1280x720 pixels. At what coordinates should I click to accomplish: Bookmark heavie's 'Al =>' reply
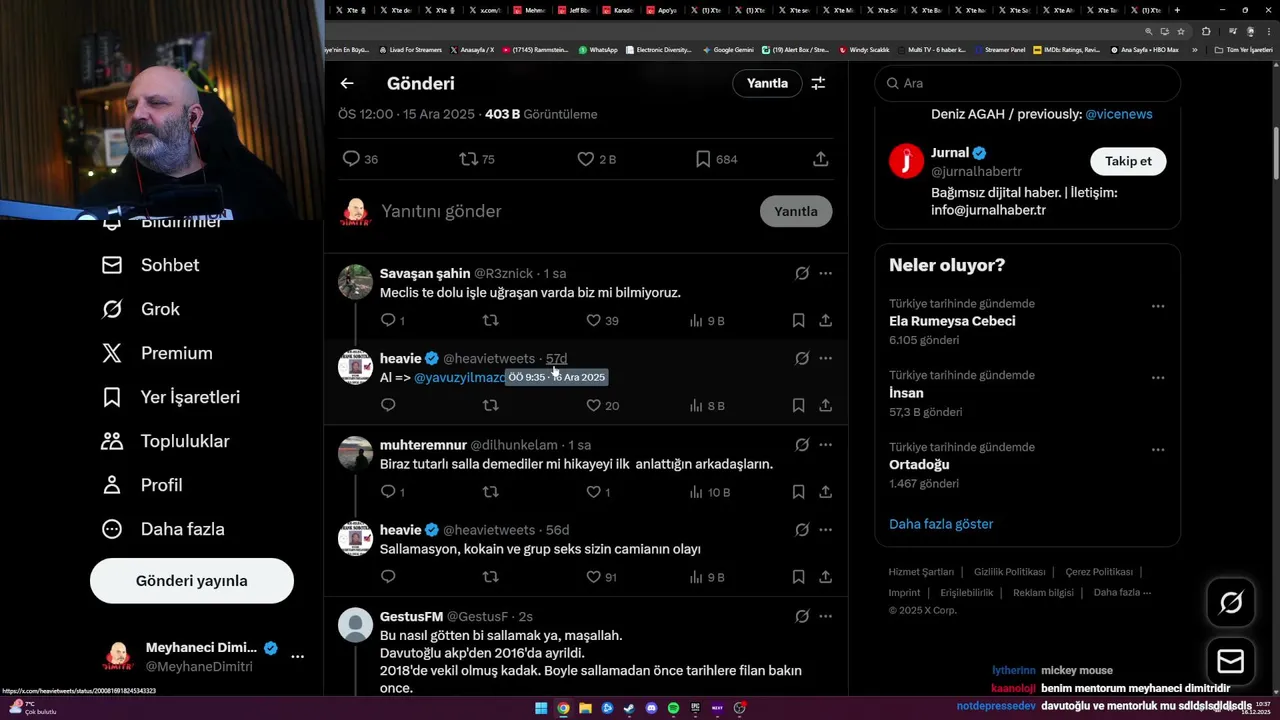click(798, 405)
